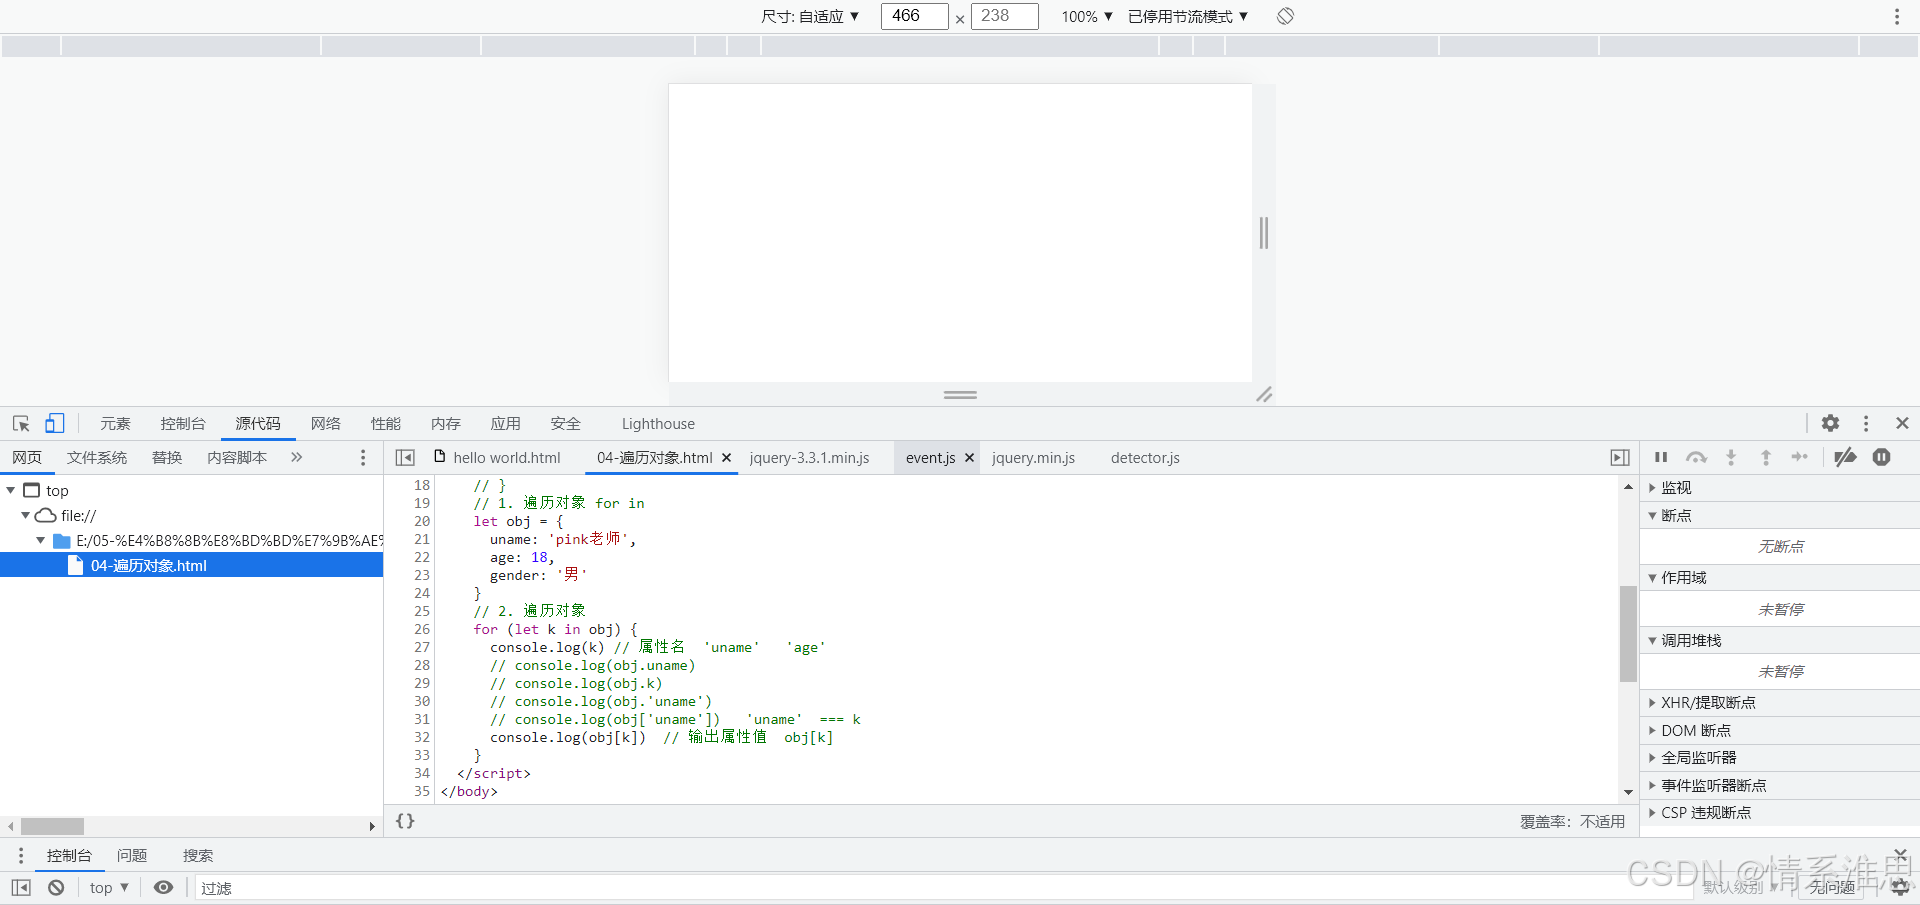Hide the navigator sidebar
1920x905 pixels.
(405, 457)
